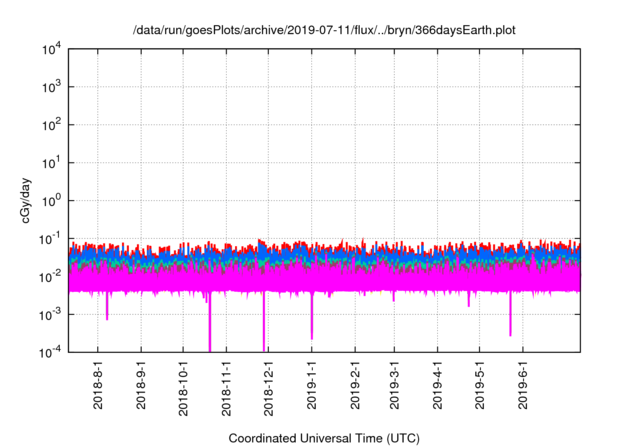Click the 10^4 y-axis tick label

coord(52,49)
